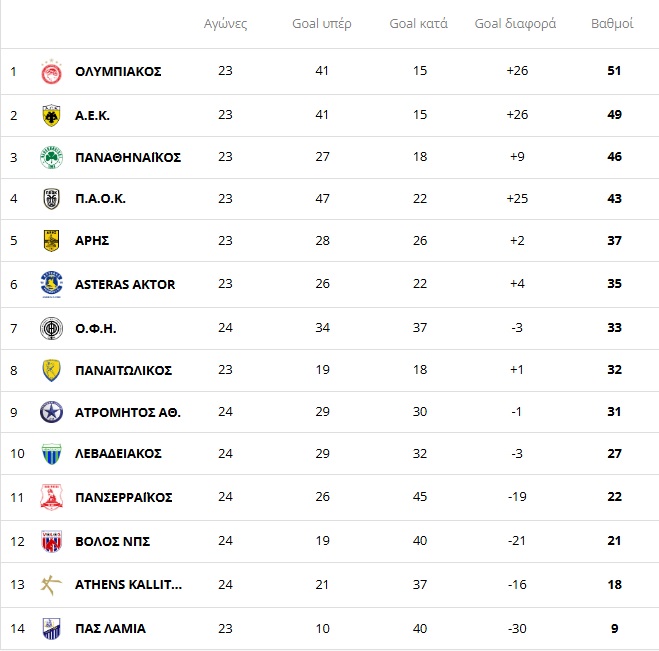Click the Παναιτωλικός yellow shield crest
659x651 pixels.
[51, 370]
